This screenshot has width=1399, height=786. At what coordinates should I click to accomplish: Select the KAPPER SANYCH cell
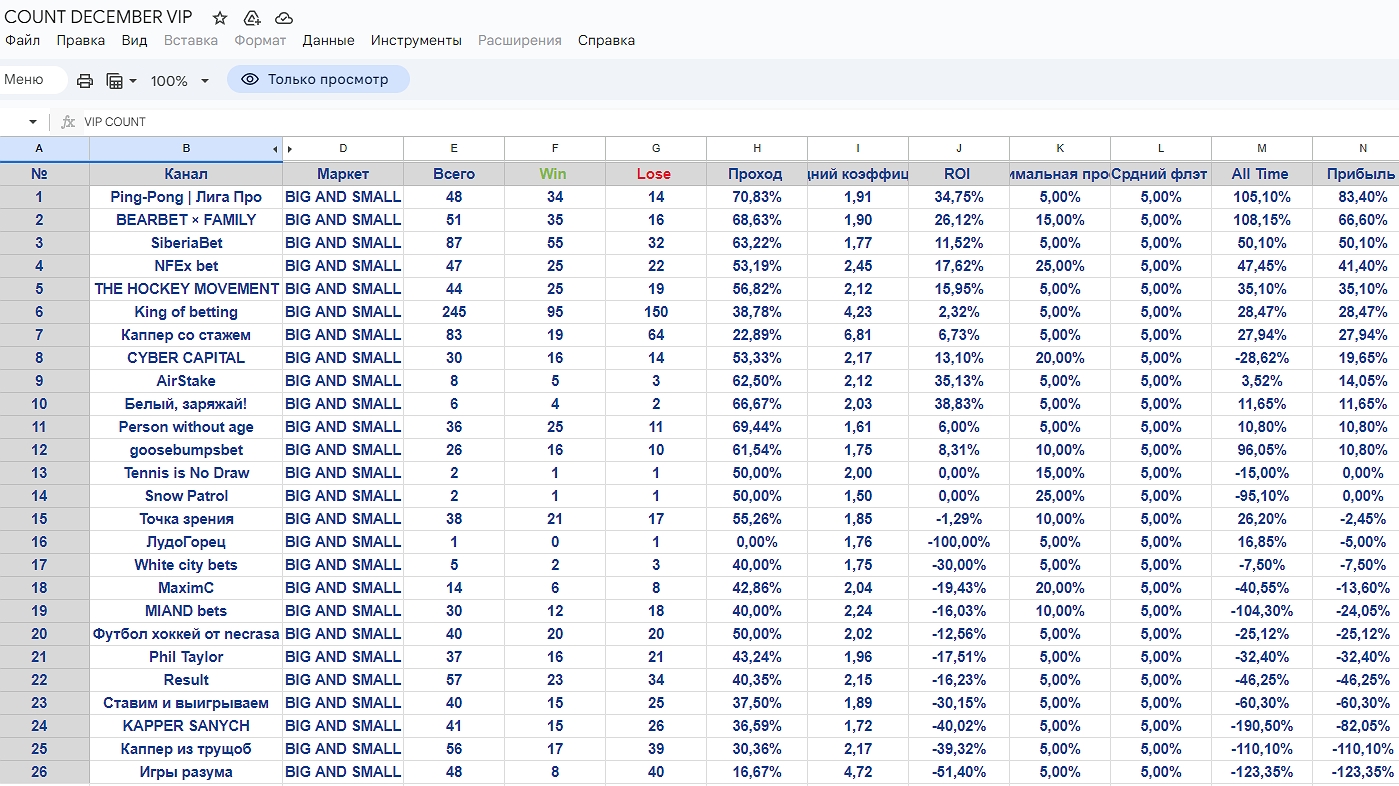(x=186, y=726)
